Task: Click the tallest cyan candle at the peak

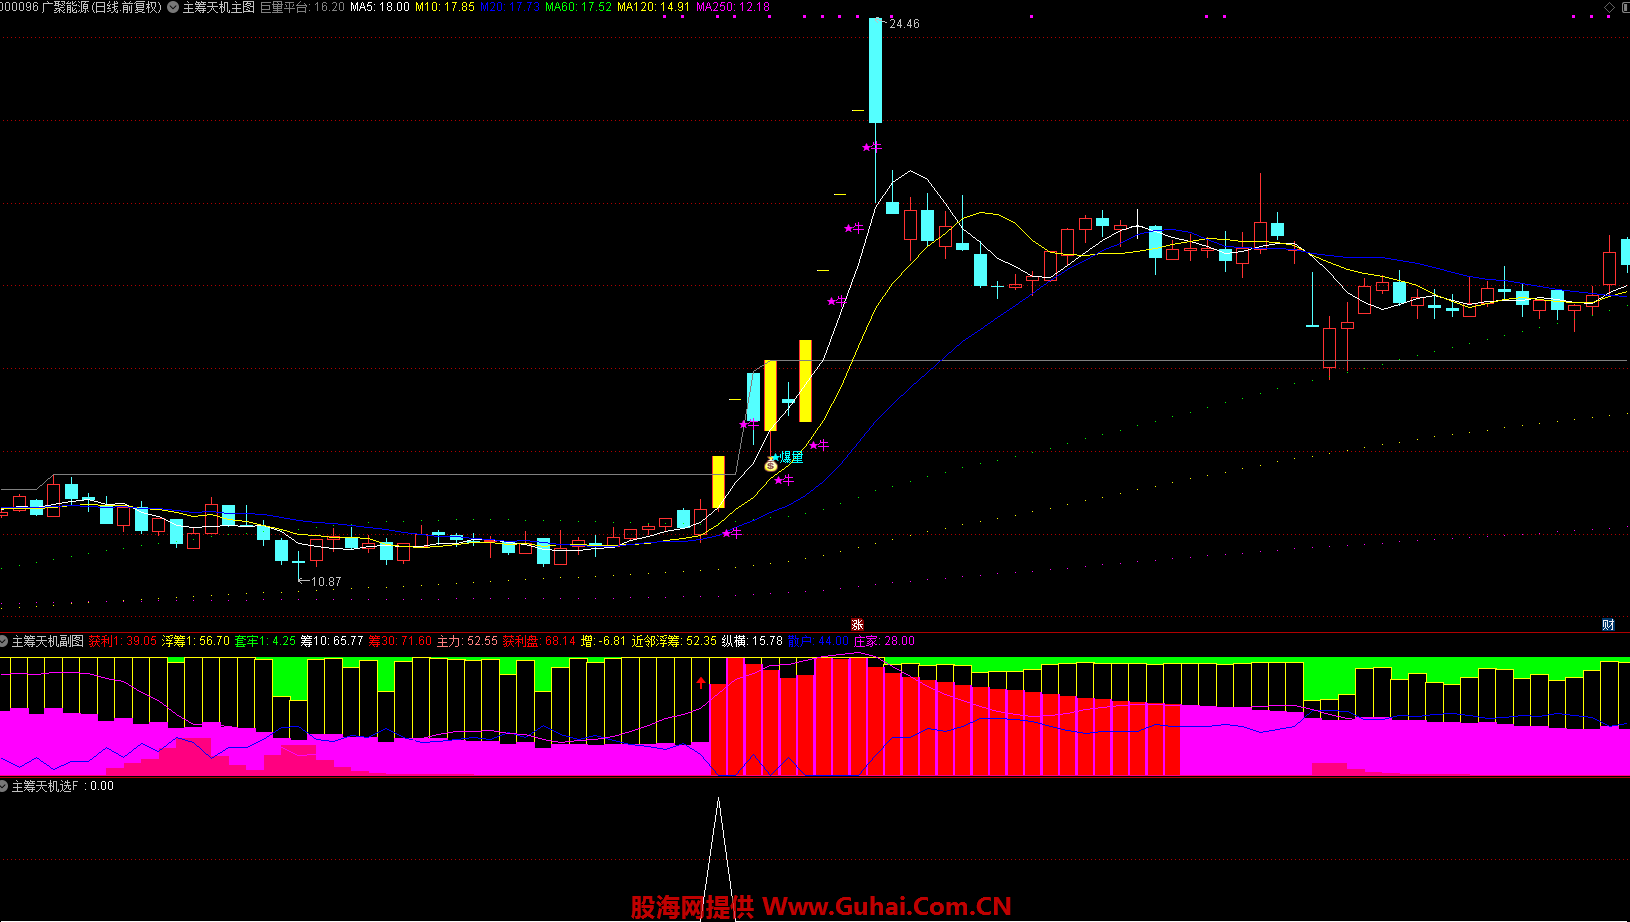Action: click(x=876, y=70)
